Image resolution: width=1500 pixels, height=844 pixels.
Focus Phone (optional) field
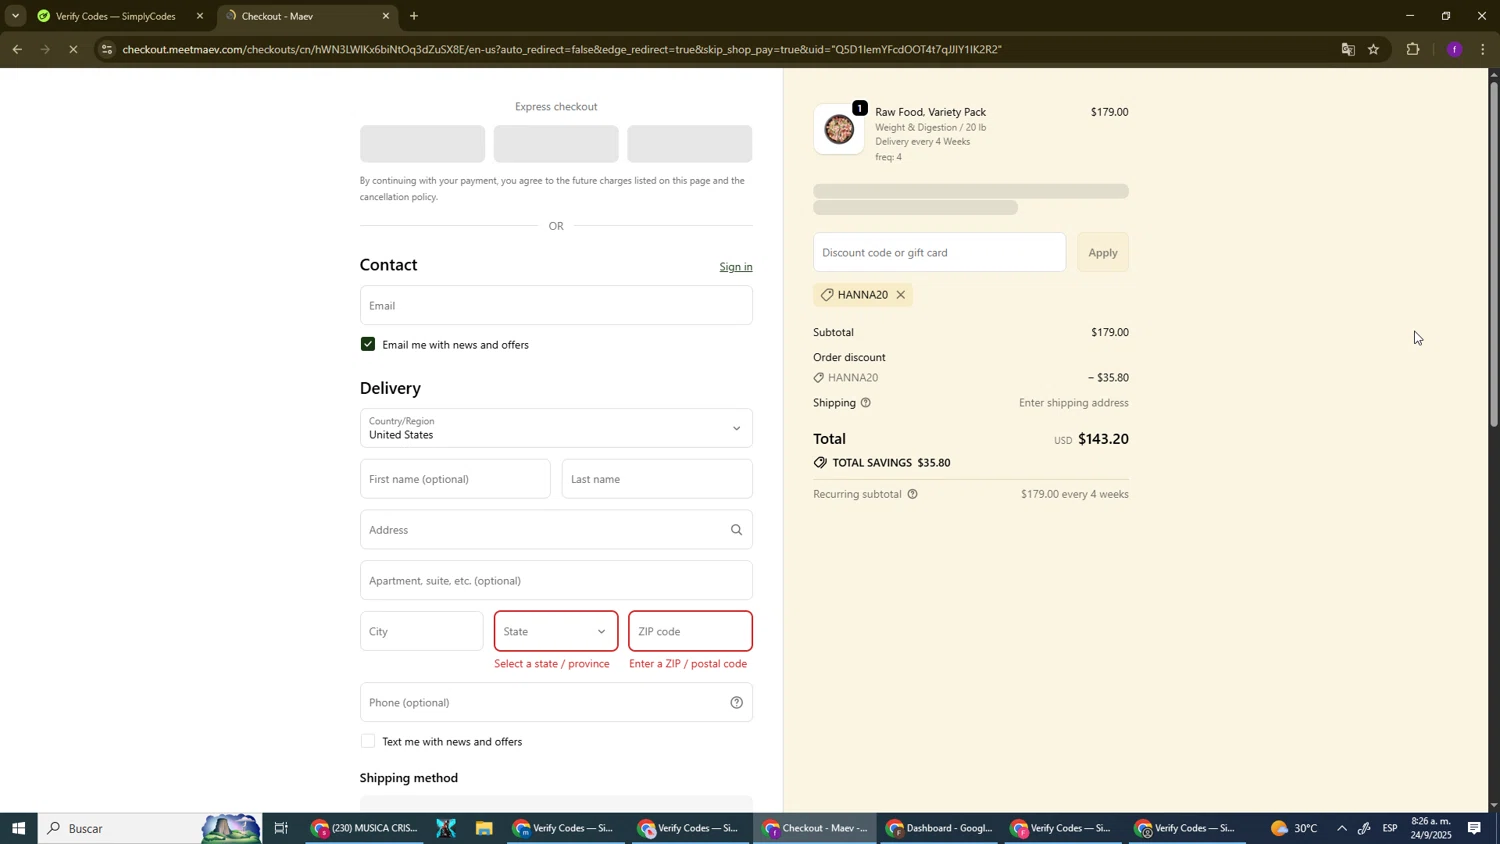pos(556,702)
